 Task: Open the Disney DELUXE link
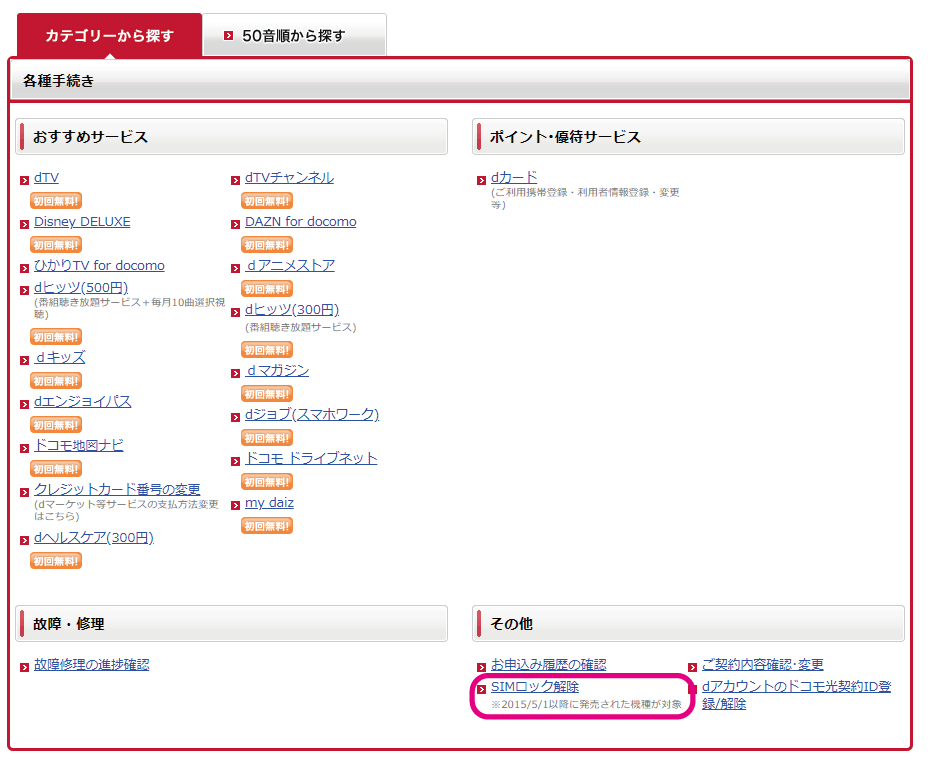pyautogui.click(x=82, y=222)
